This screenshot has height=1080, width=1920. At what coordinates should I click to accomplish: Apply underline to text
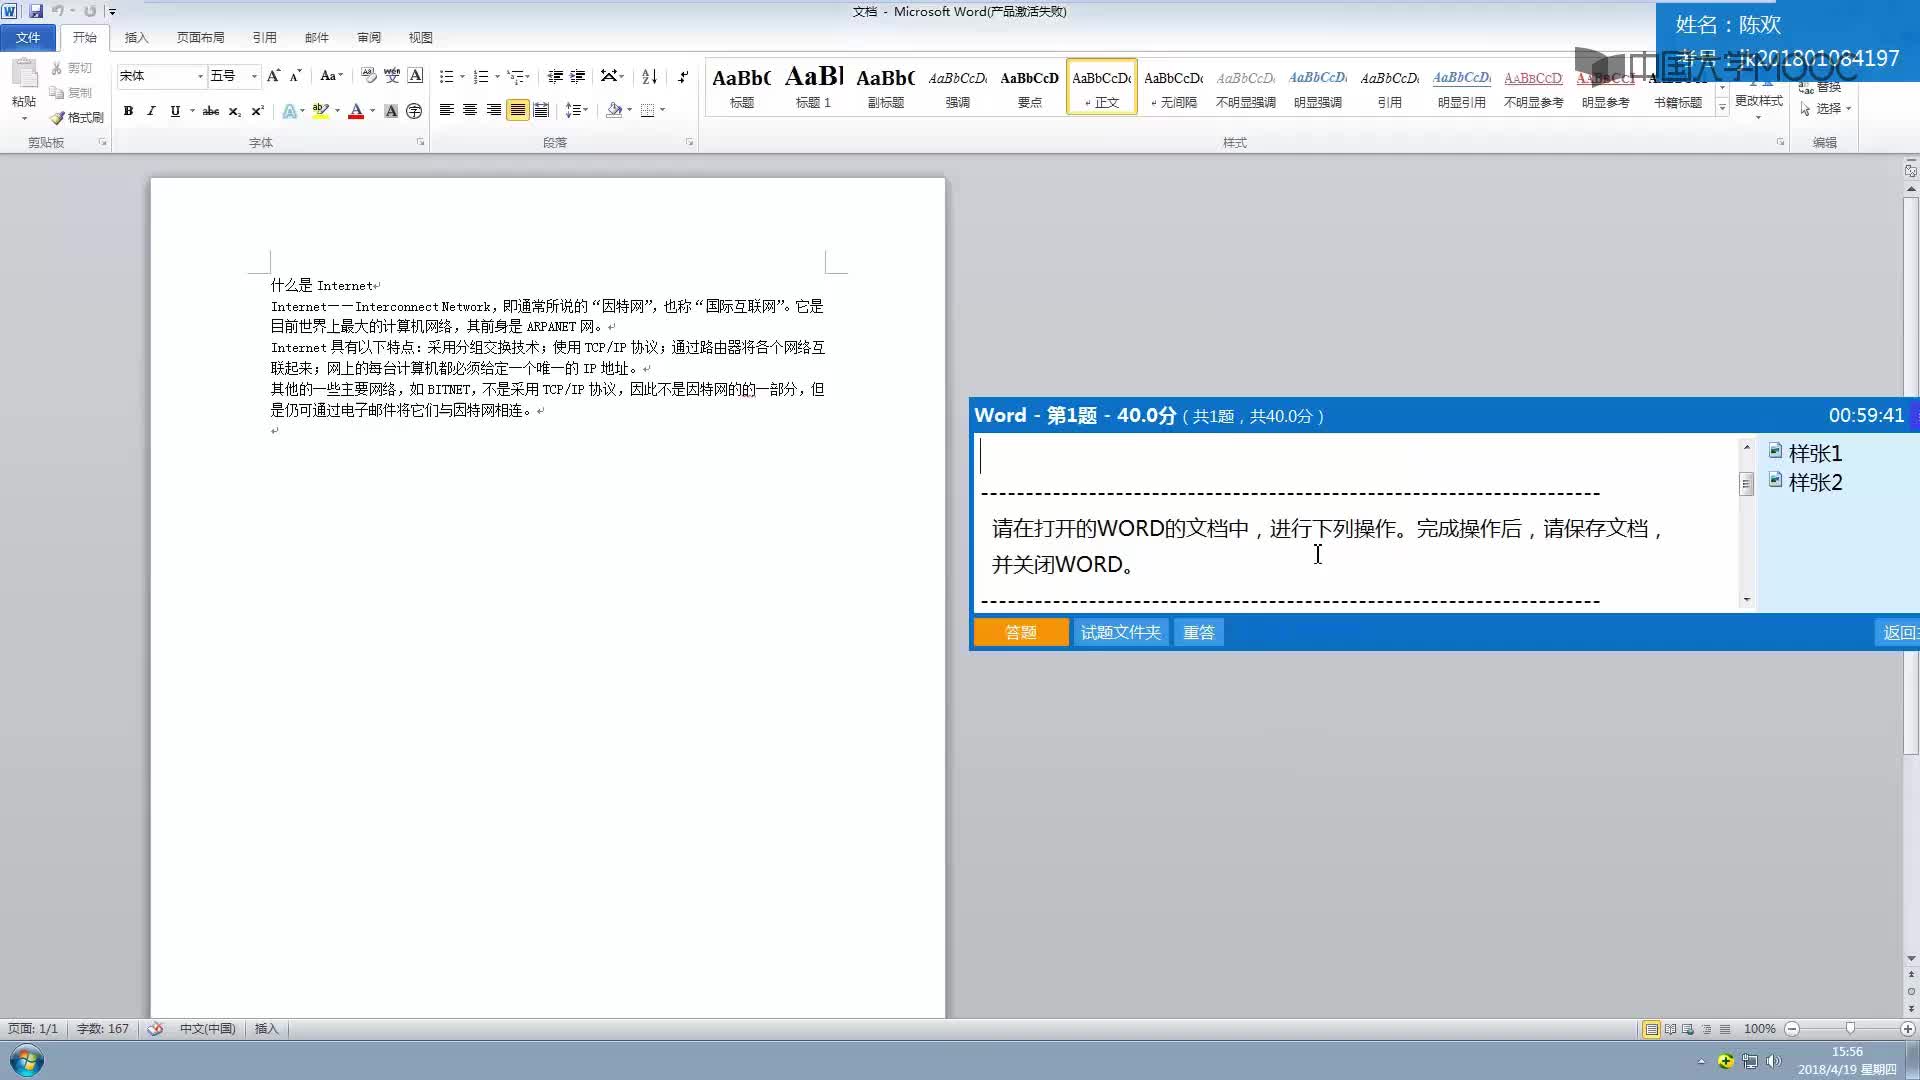175,111
